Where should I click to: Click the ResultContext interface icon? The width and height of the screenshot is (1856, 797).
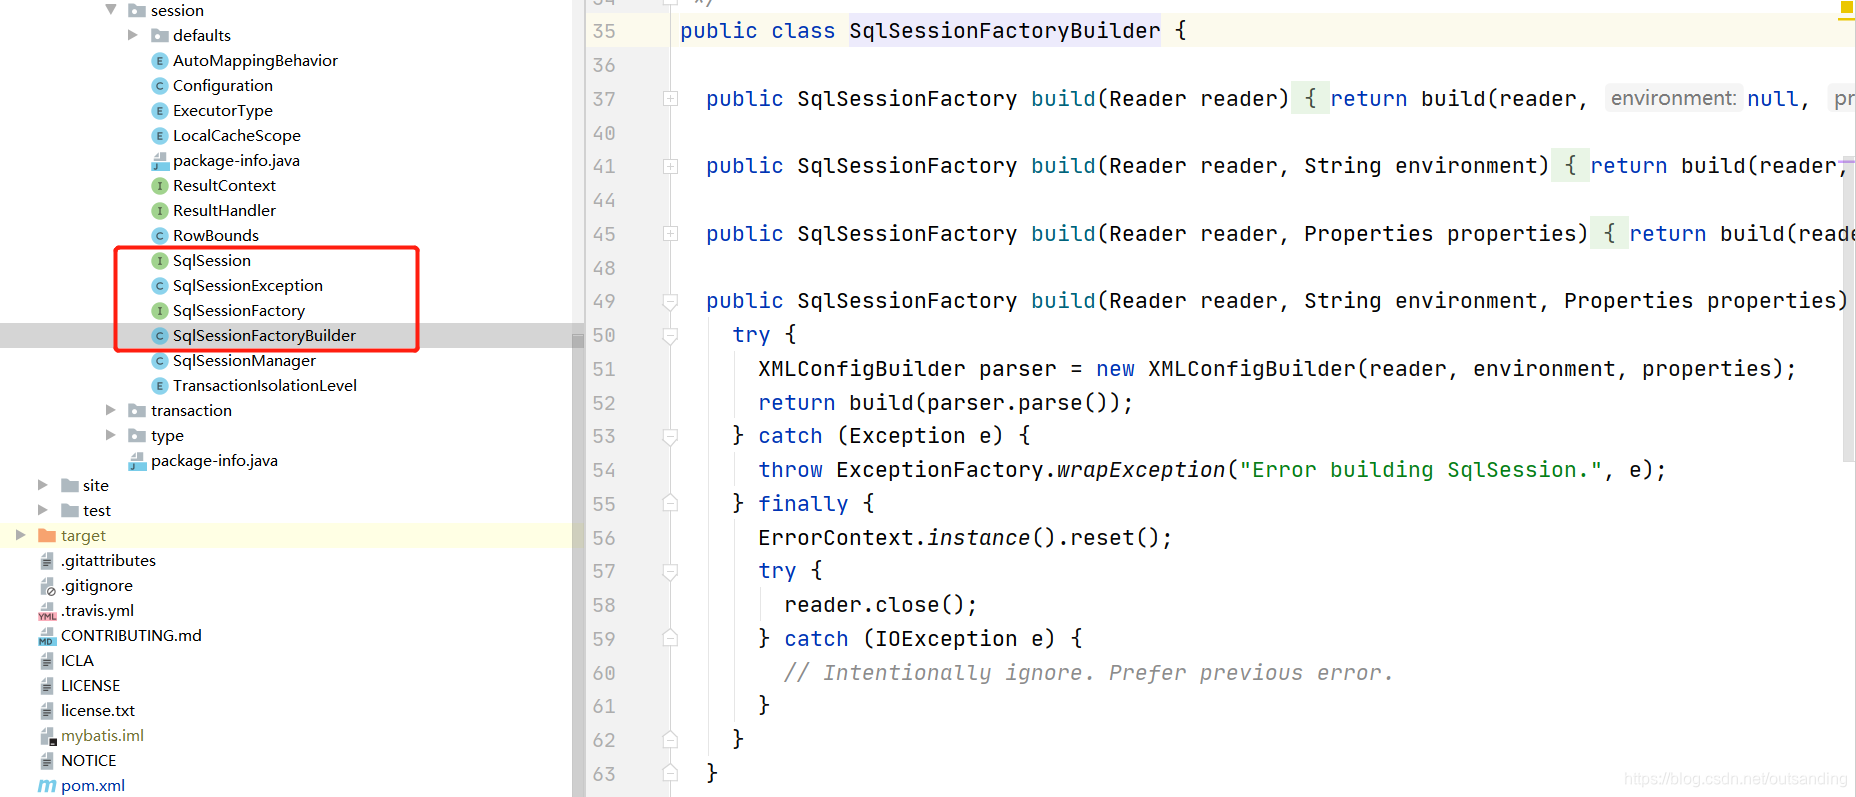point(159,186)
